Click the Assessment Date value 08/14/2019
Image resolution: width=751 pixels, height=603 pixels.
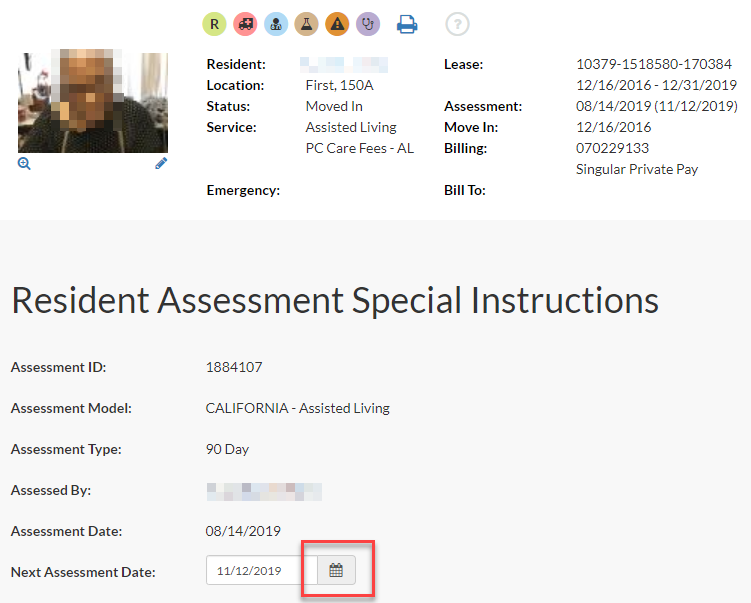[243, 531]
